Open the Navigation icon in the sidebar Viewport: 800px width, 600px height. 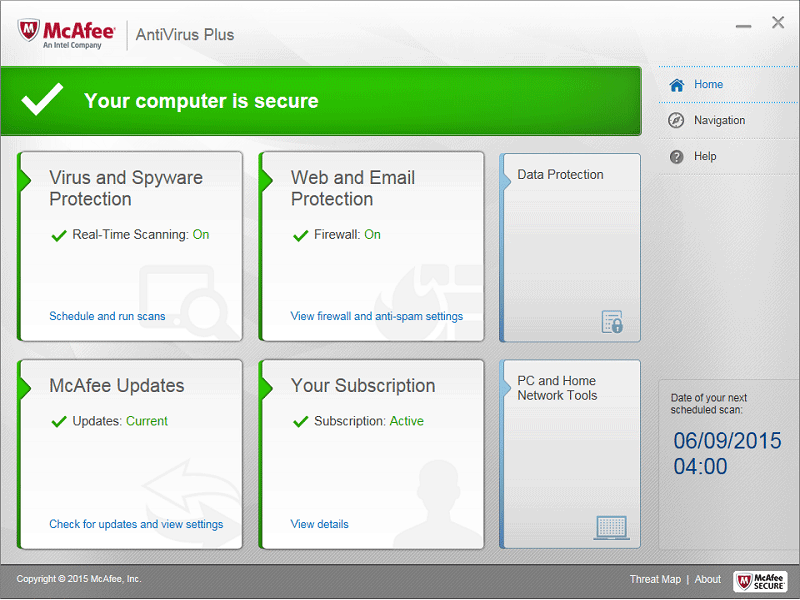coord(676,120)
